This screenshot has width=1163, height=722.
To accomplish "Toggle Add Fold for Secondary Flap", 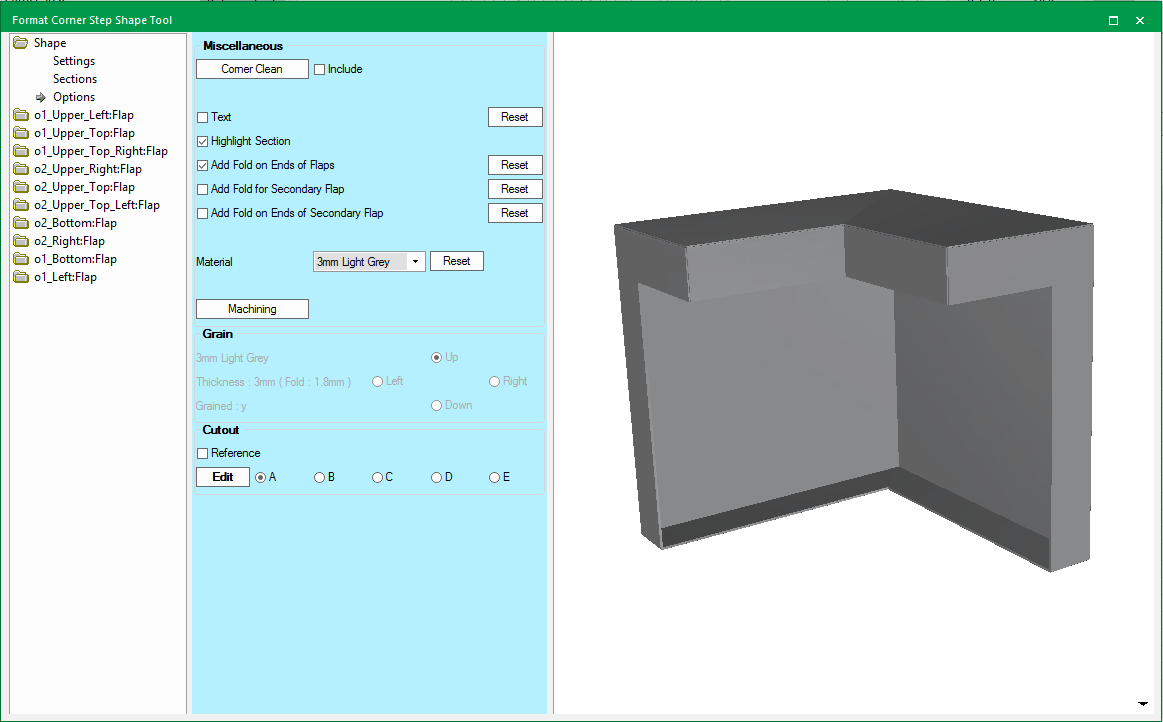I will tap(203, 190).
